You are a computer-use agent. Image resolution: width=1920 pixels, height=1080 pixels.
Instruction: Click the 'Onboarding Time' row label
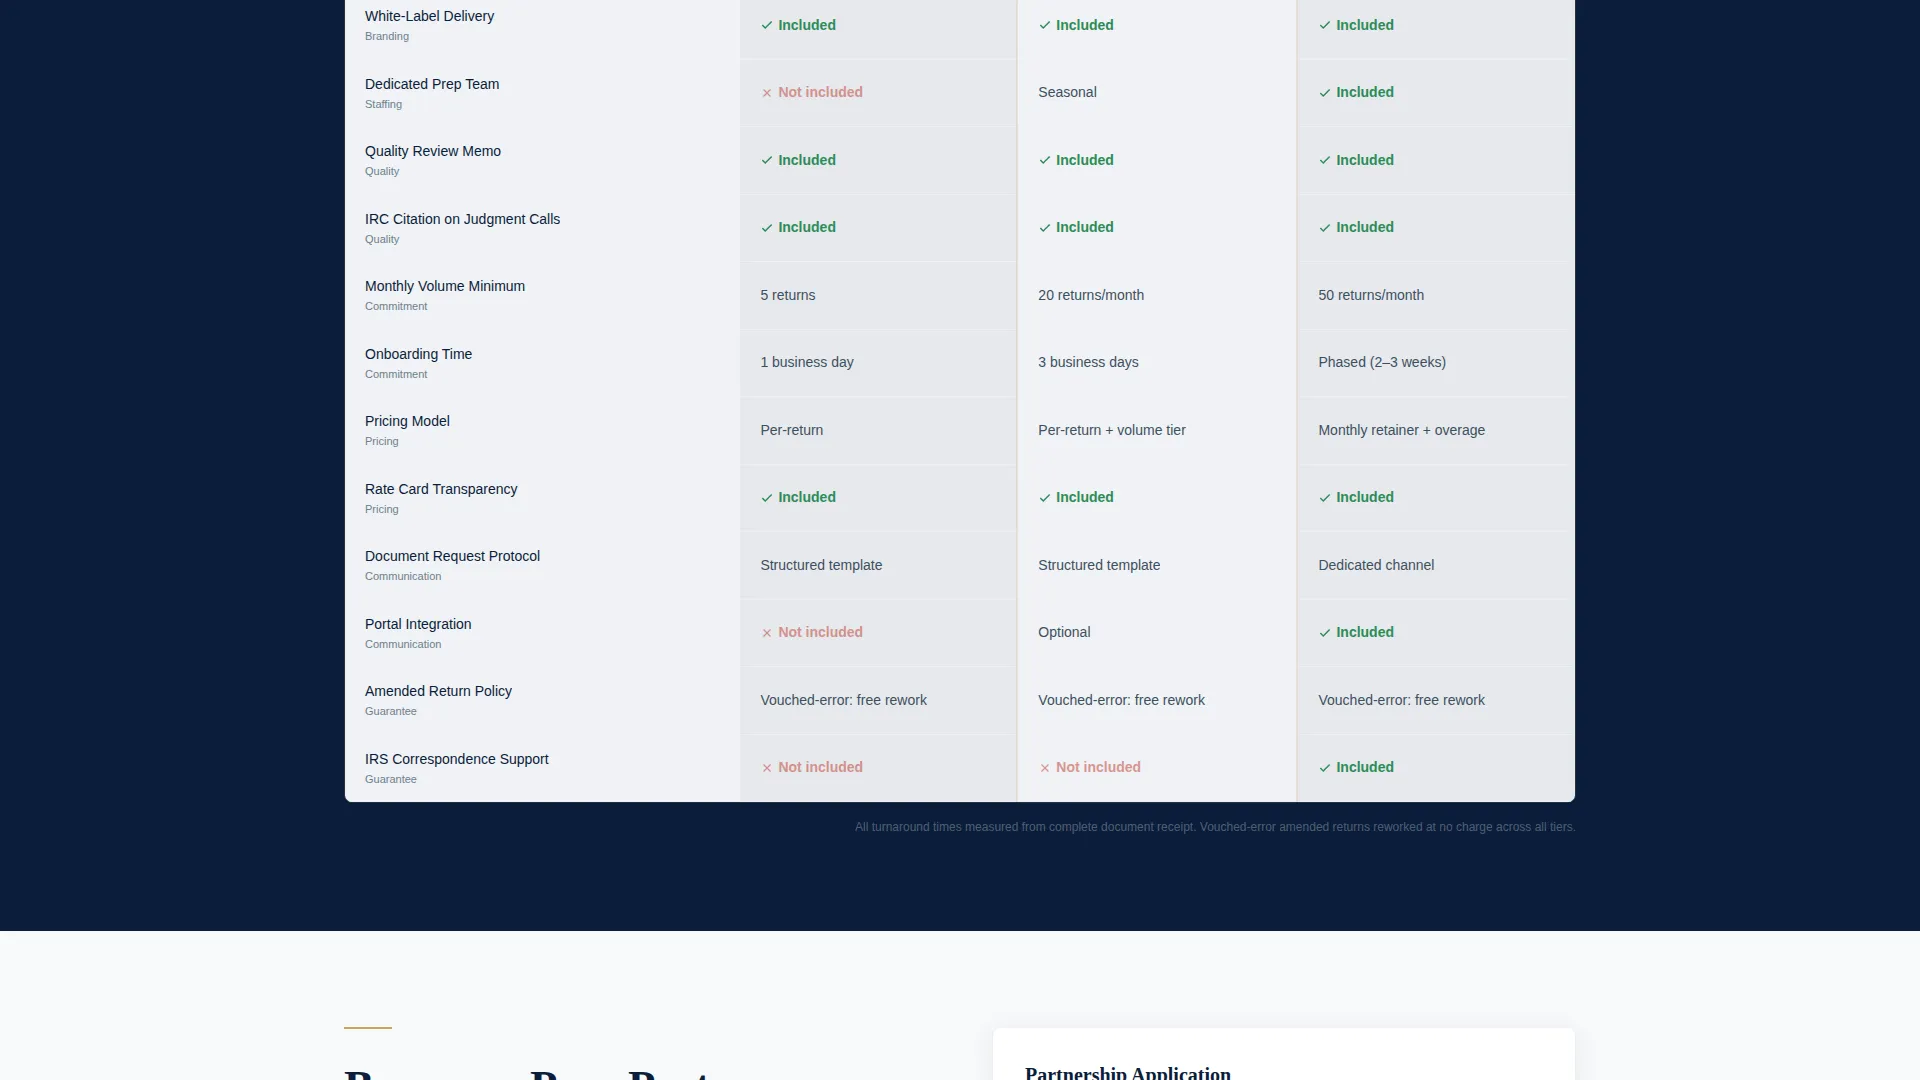coord(418,354)
